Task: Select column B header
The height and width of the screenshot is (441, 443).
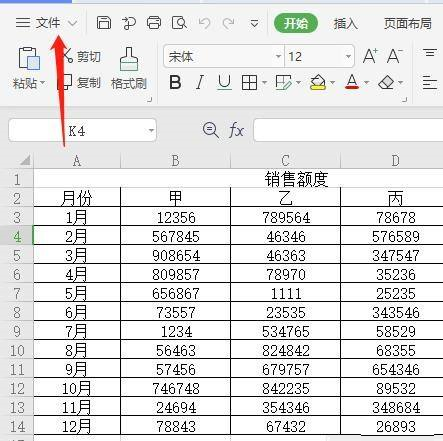Action: point(175,161)
